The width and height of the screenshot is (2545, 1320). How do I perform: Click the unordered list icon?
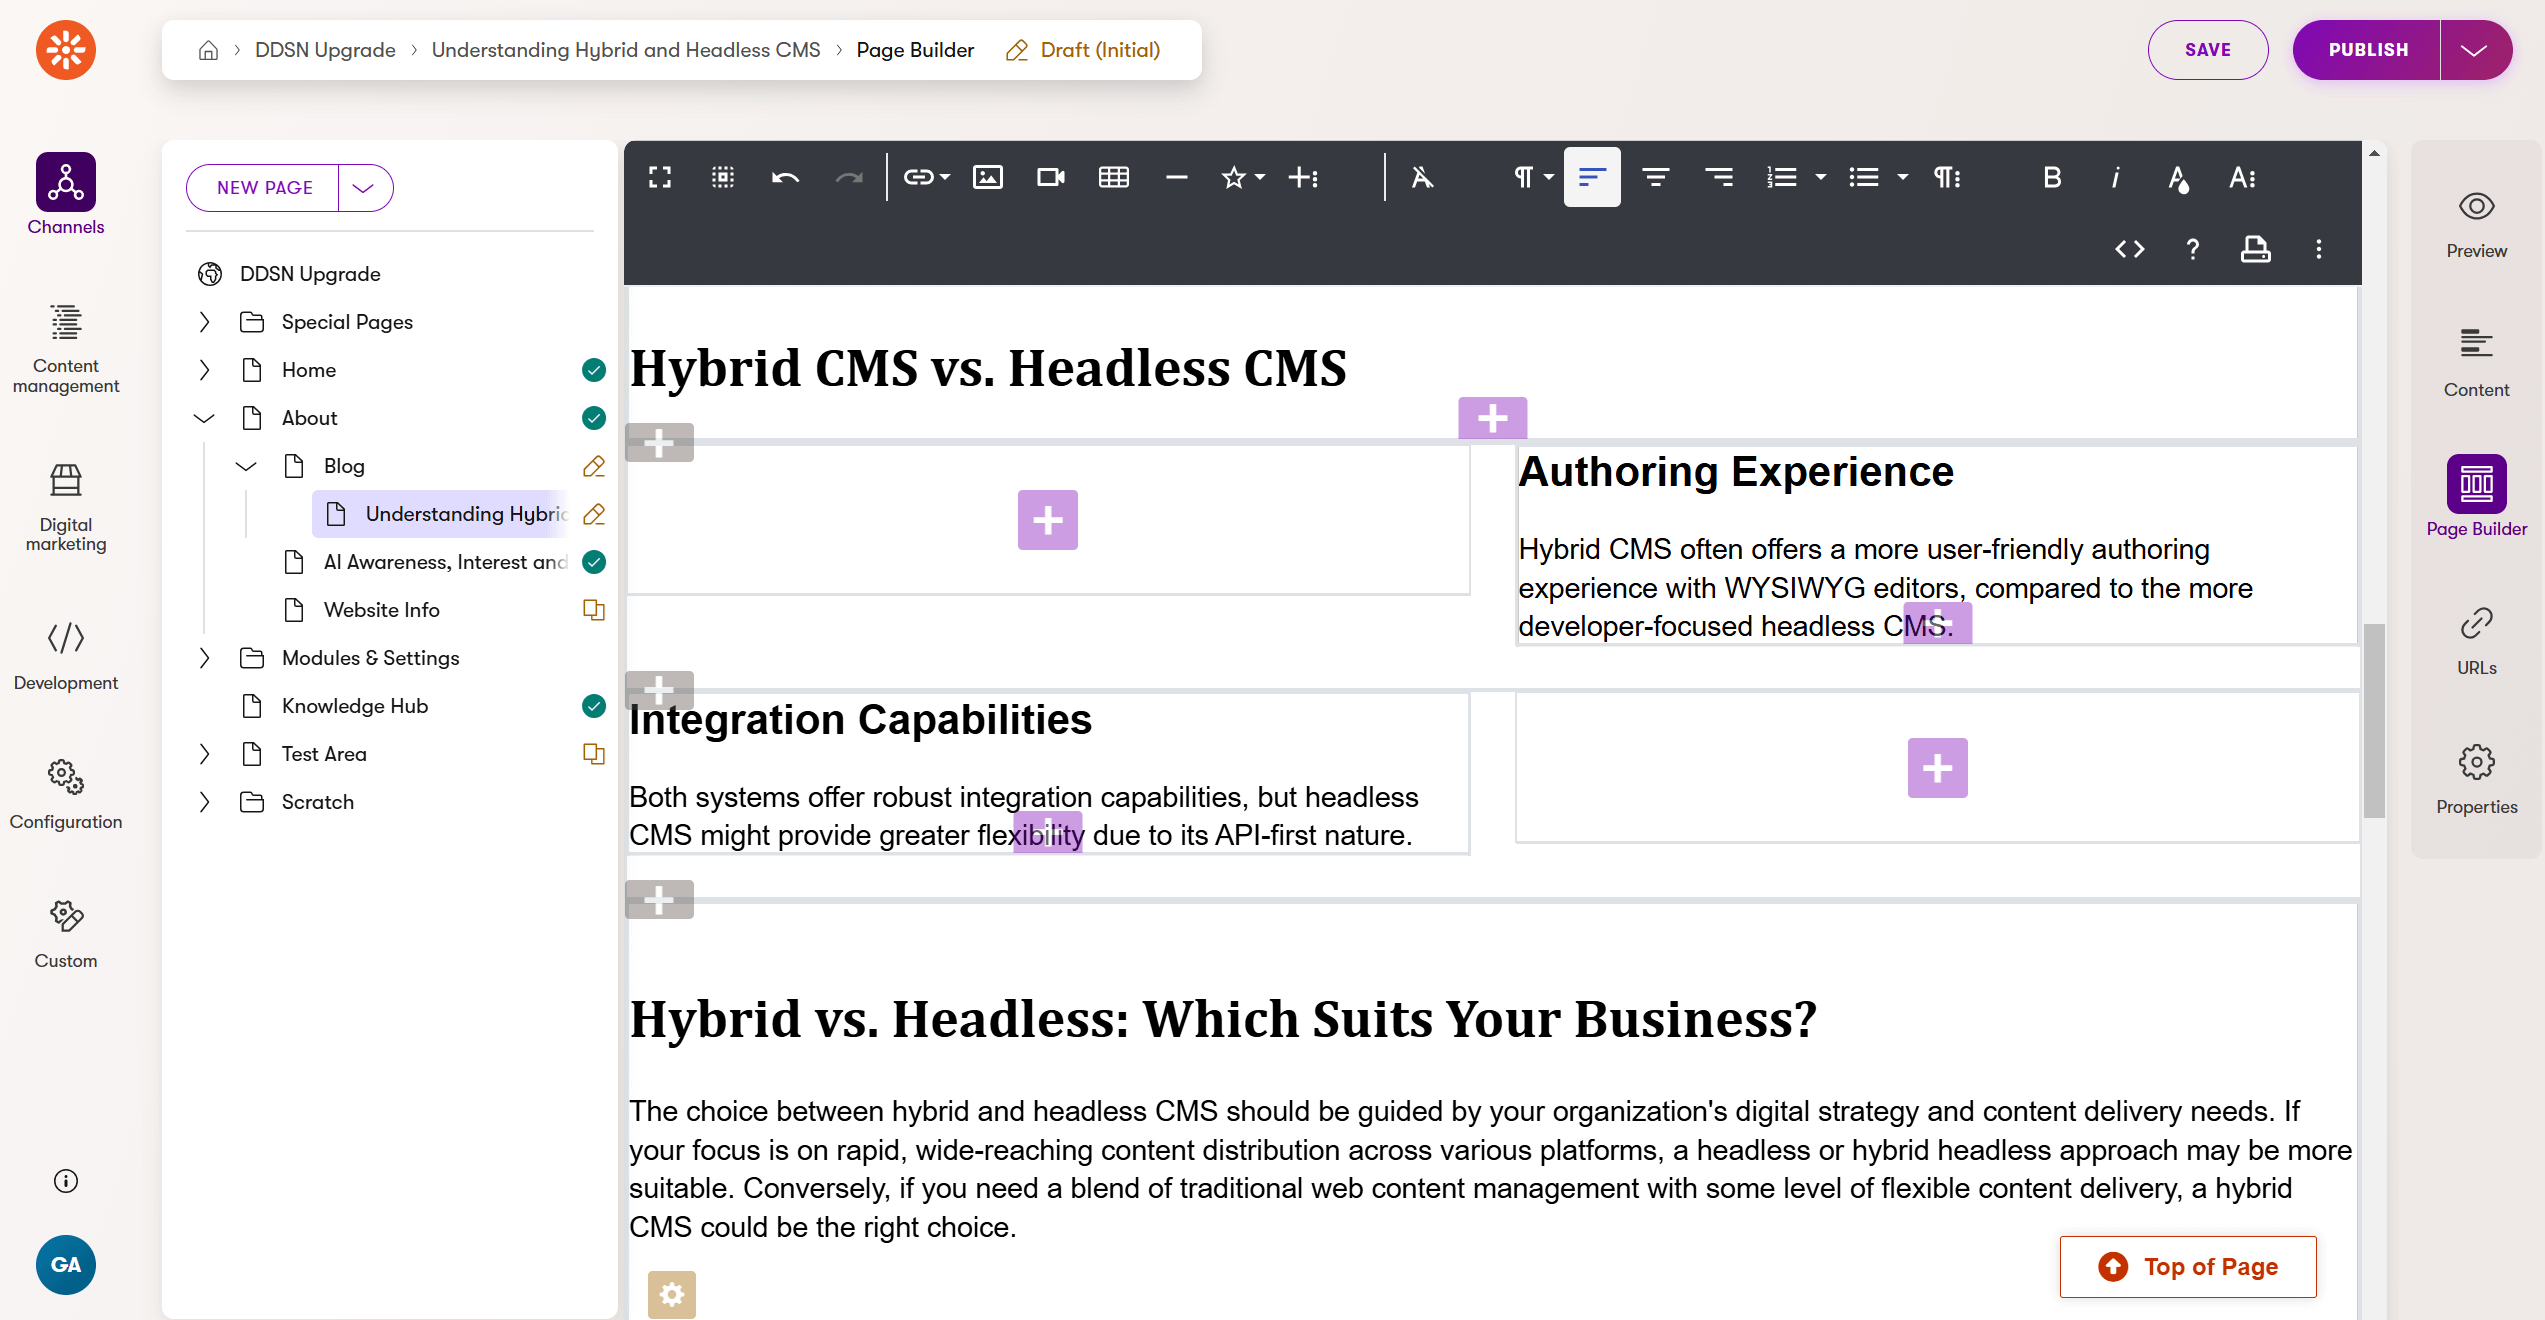[1863, 175]
